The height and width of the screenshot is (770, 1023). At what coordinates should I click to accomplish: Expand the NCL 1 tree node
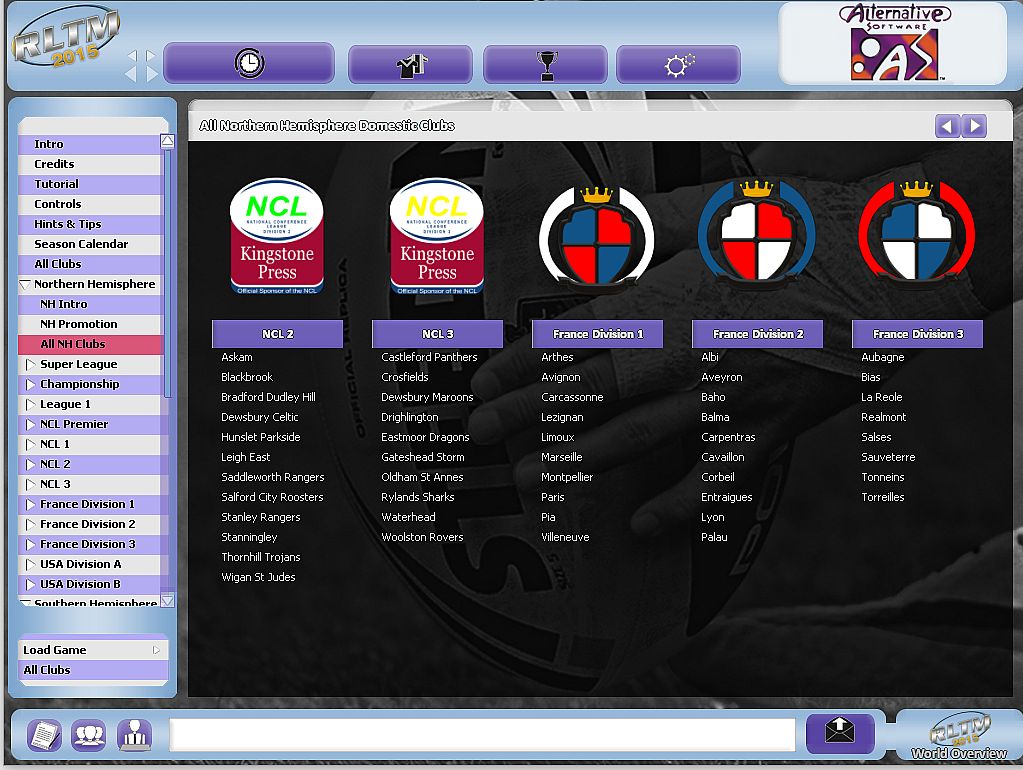point(30,444)
